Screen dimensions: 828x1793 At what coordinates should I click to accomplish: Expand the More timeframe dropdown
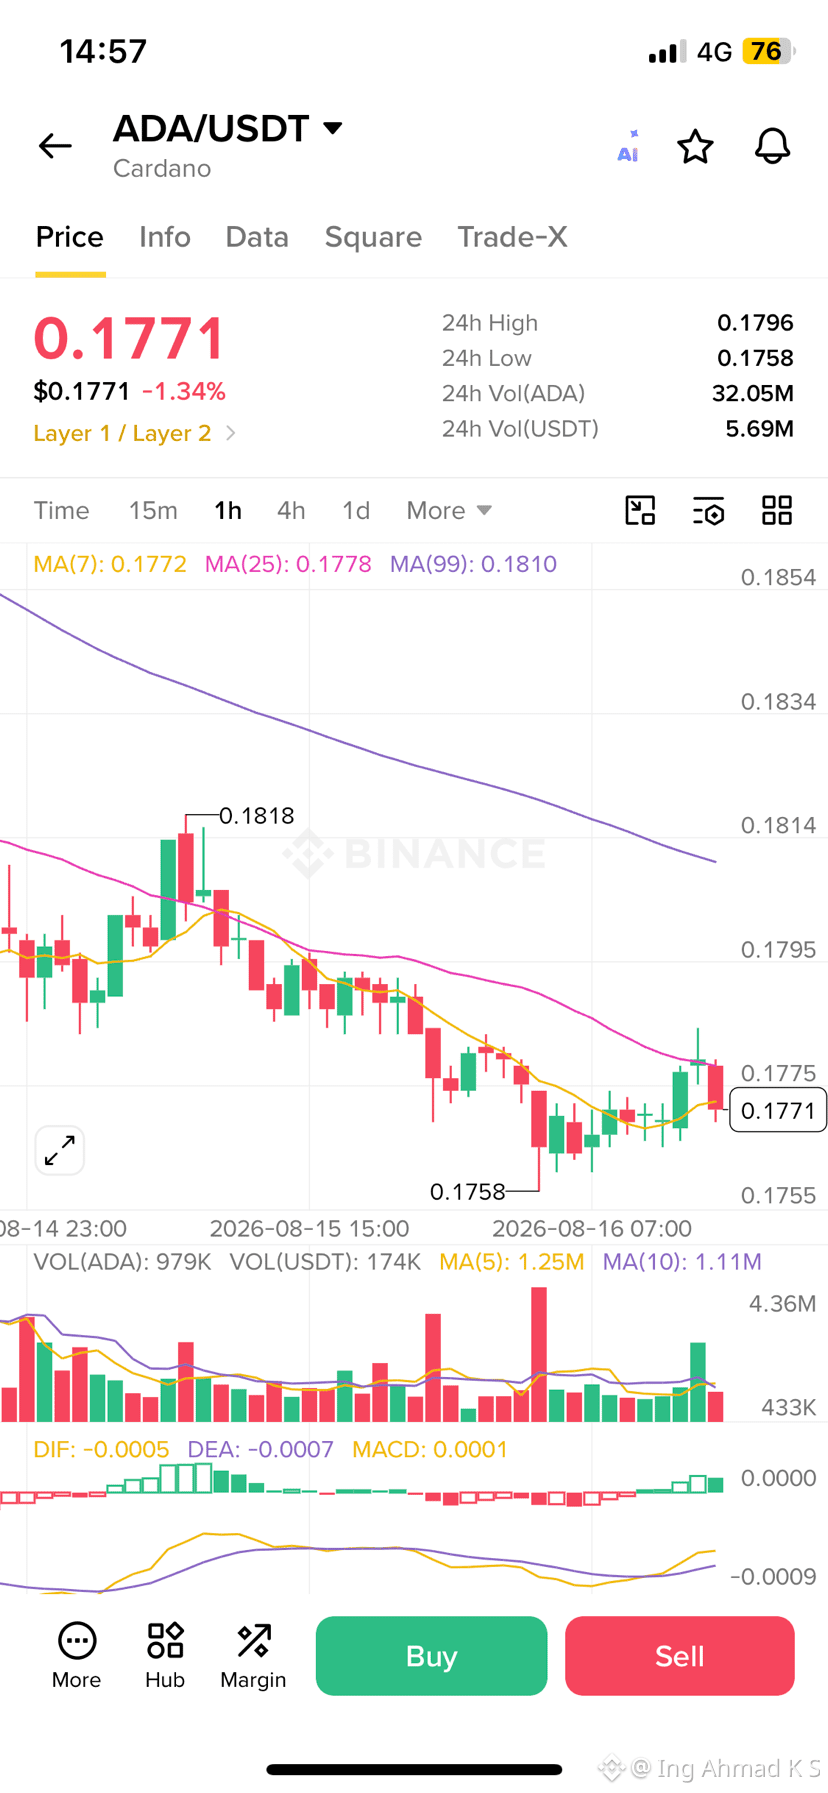point(449,510)
